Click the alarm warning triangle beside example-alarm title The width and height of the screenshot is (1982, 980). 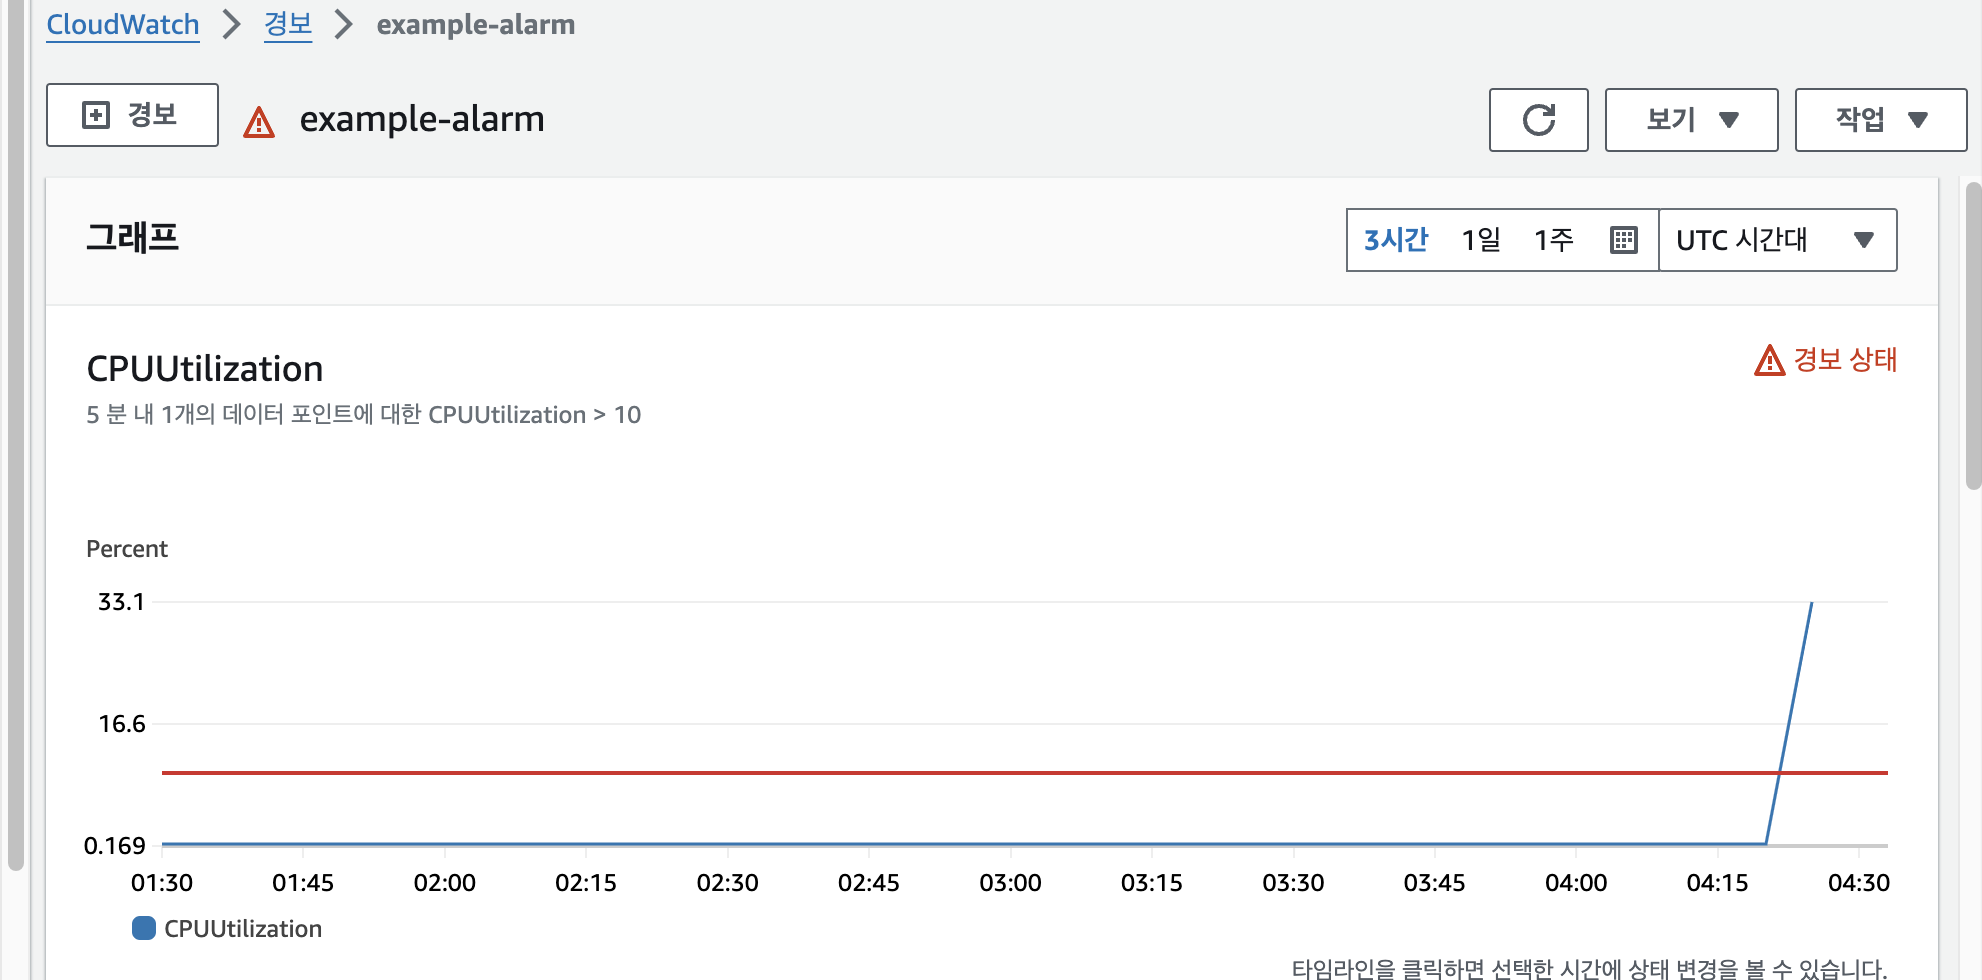[x=259, y=122]
